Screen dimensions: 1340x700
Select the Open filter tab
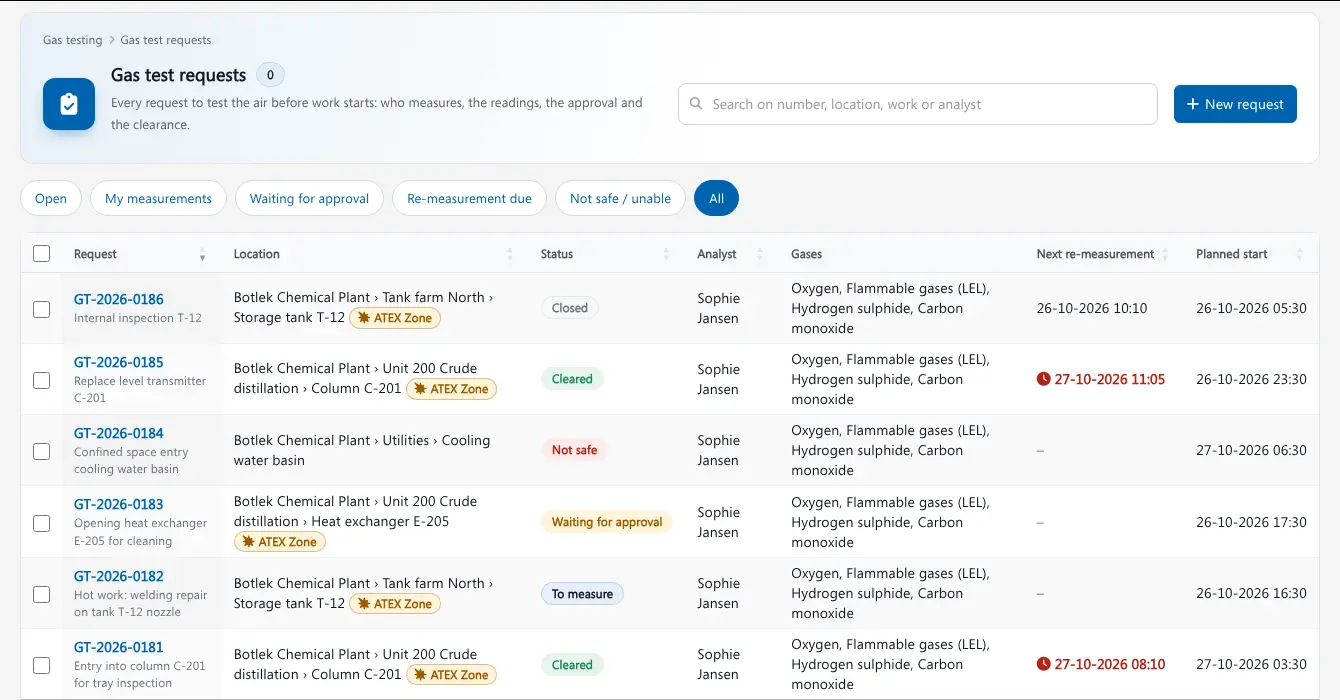click(x=51, y=198)
